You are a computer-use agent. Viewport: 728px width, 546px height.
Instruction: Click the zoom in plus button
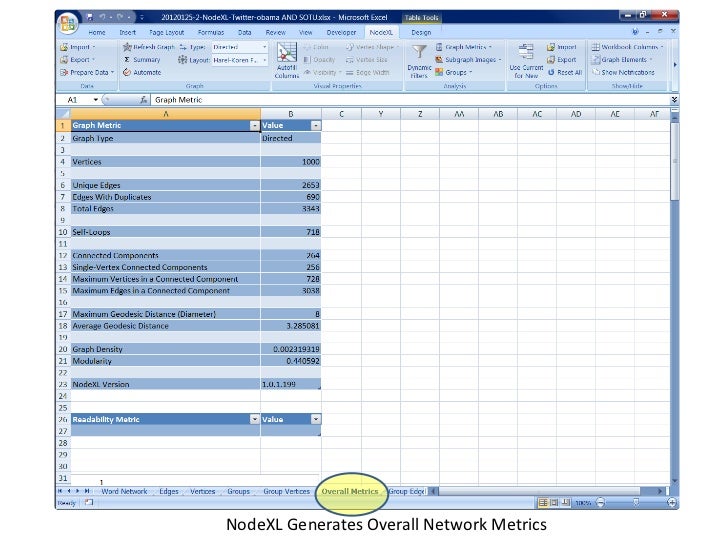click(x=671, y=502)
